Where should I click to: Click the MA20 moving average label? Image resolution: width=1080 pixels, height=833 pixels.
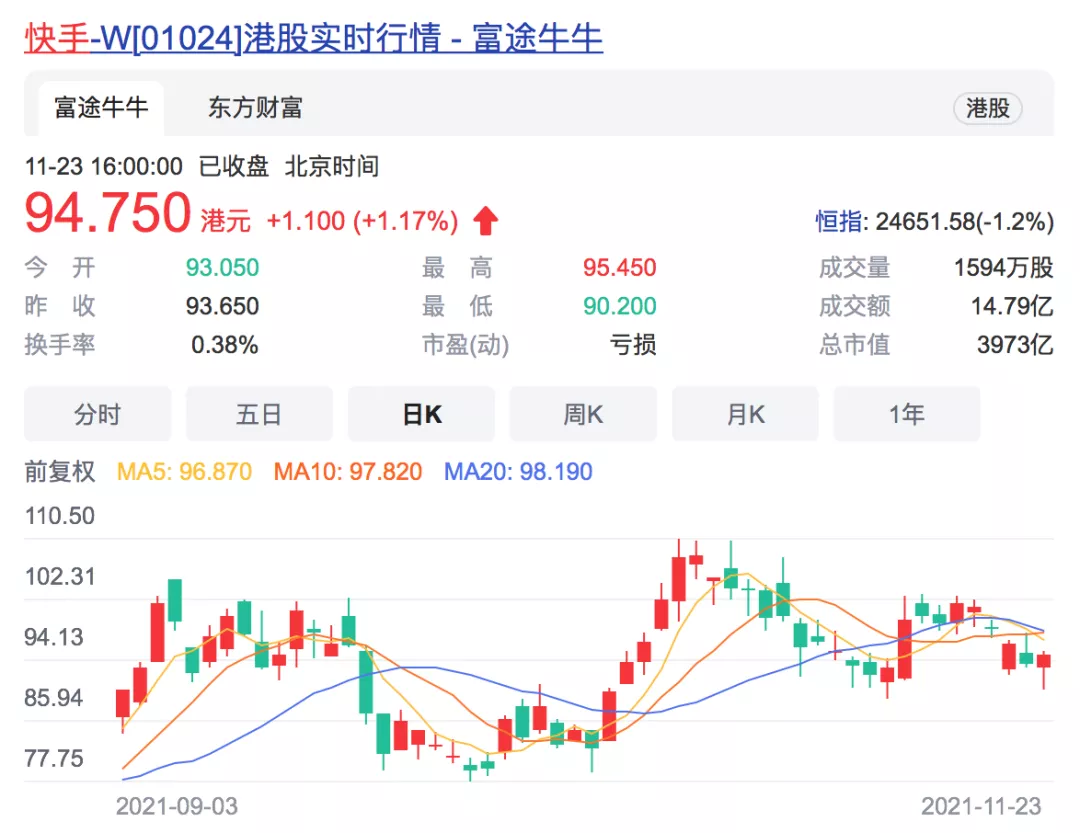(518, 471)
